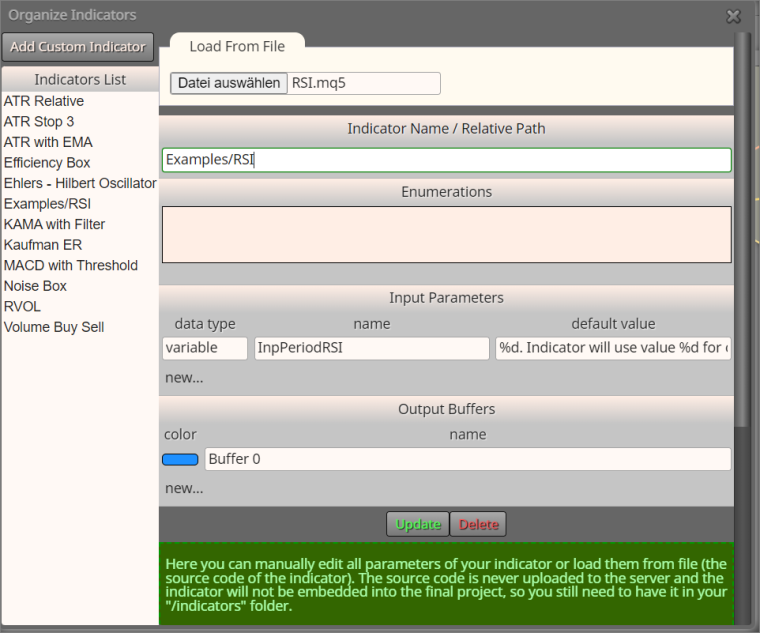Open the variable data type field
This screenshot has width=760, height=633.
(x=205, y=348)
